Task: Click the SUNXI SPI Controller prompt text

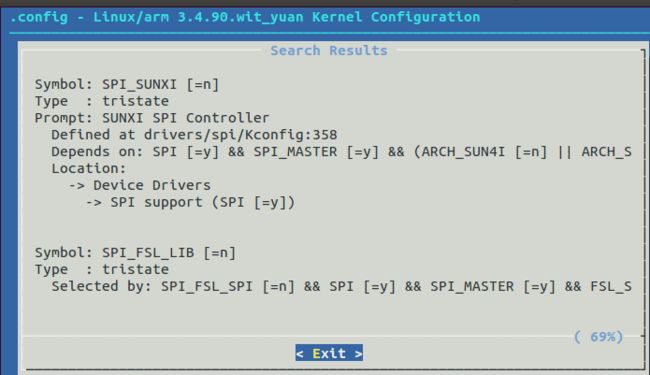Action: coord(186,118)
